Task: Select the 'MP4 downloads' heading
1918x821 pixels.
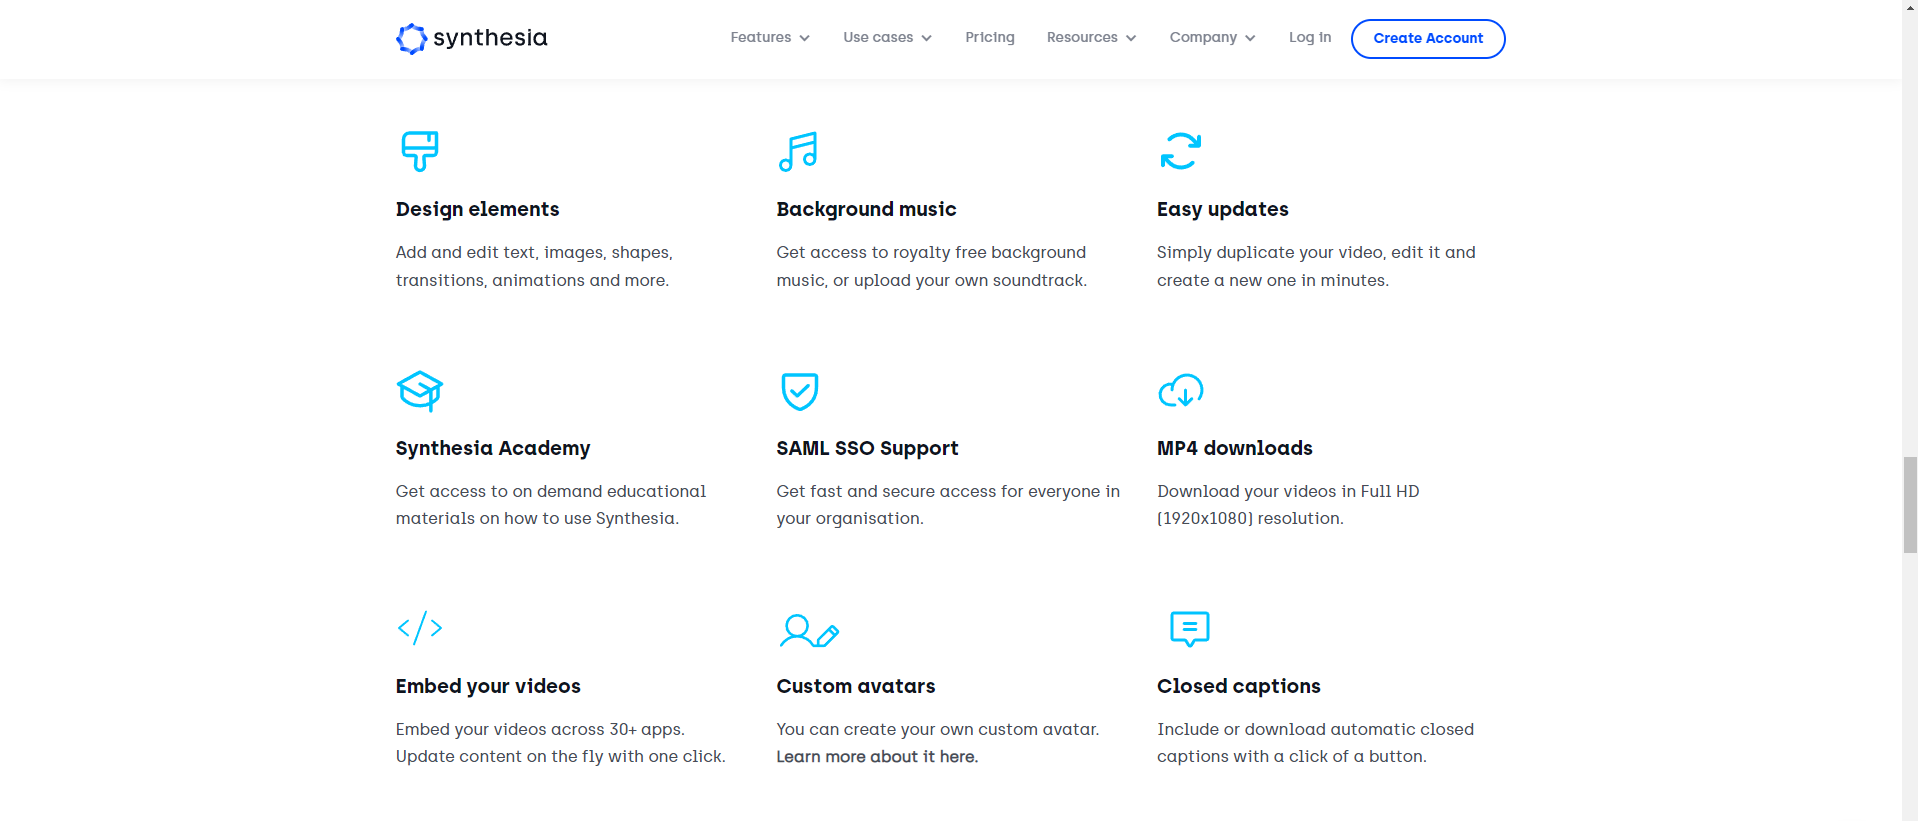Action: (1235, 448)
